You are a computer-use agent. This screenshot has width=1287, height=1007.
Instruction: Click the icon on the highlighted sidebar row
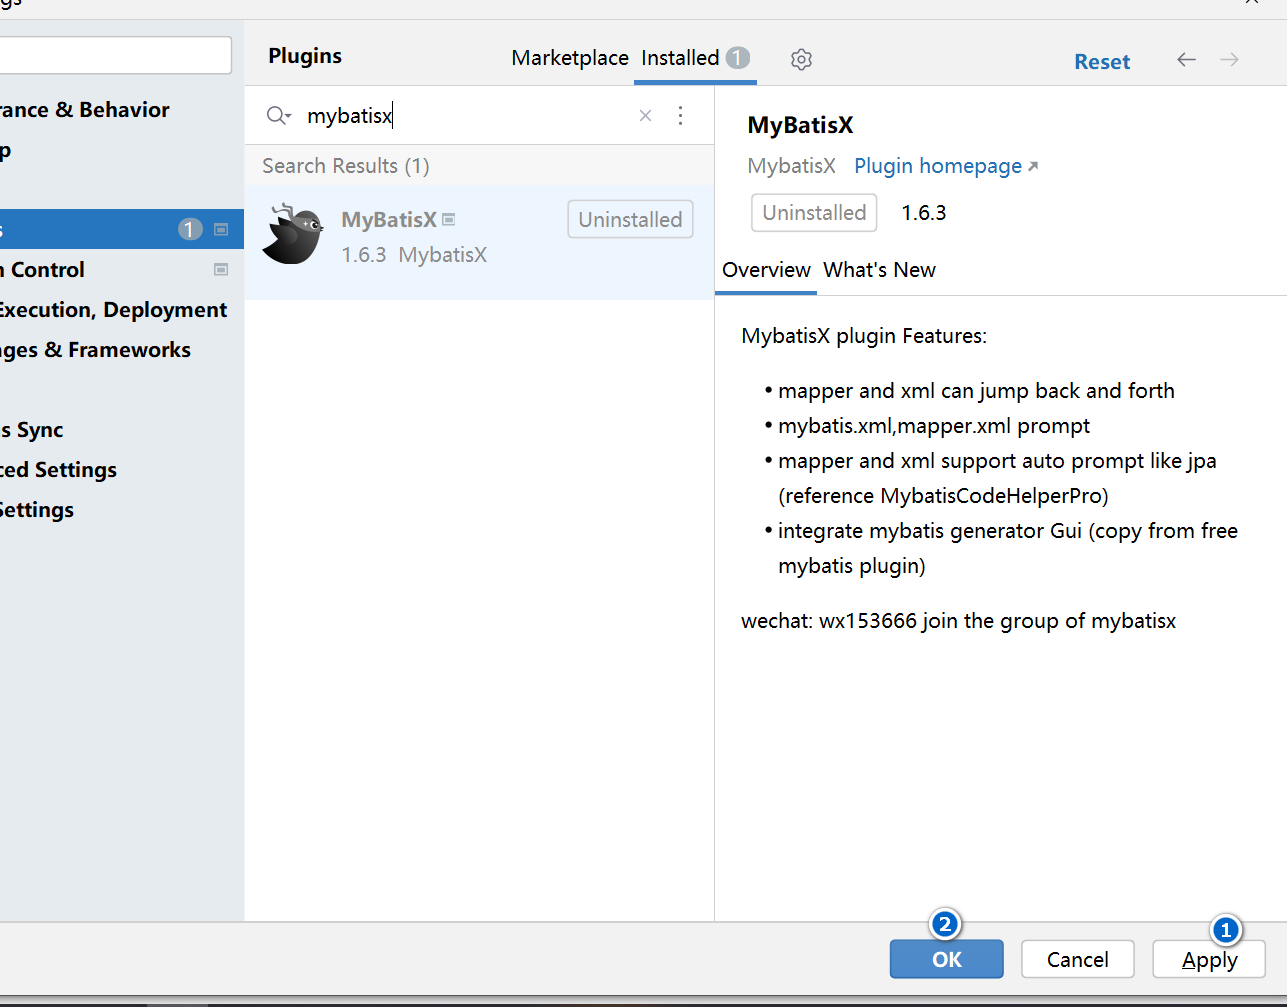coord(221,230)
